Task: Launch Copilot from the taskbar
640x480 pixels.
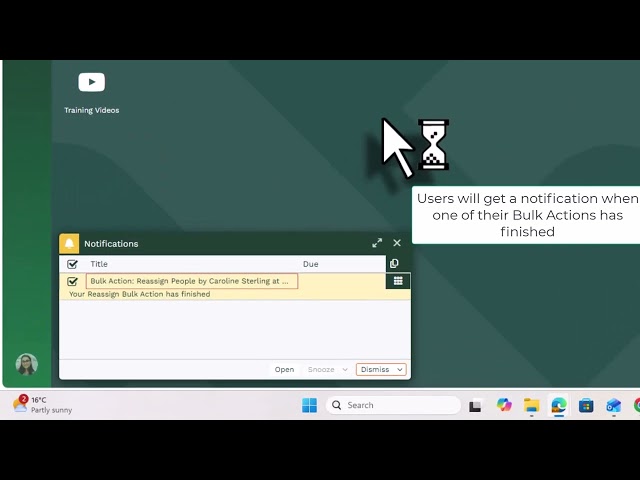Action: tap(504, 405)
